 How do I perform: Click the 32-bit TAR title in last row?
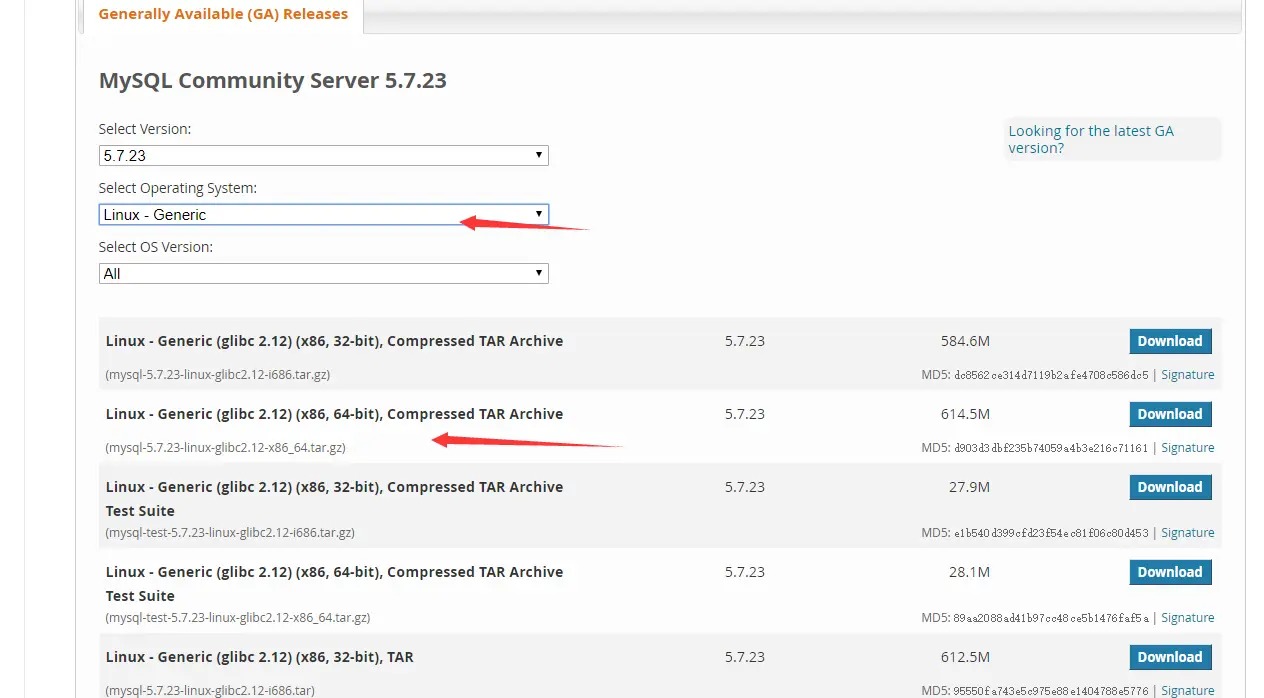click(259, 657)
